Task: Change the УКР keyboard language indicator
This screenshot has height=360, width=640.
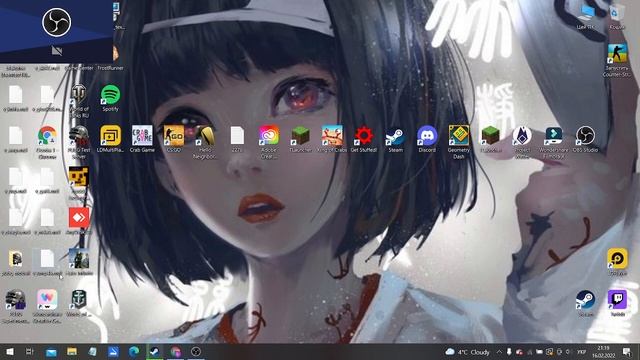Action: point(581,351)
